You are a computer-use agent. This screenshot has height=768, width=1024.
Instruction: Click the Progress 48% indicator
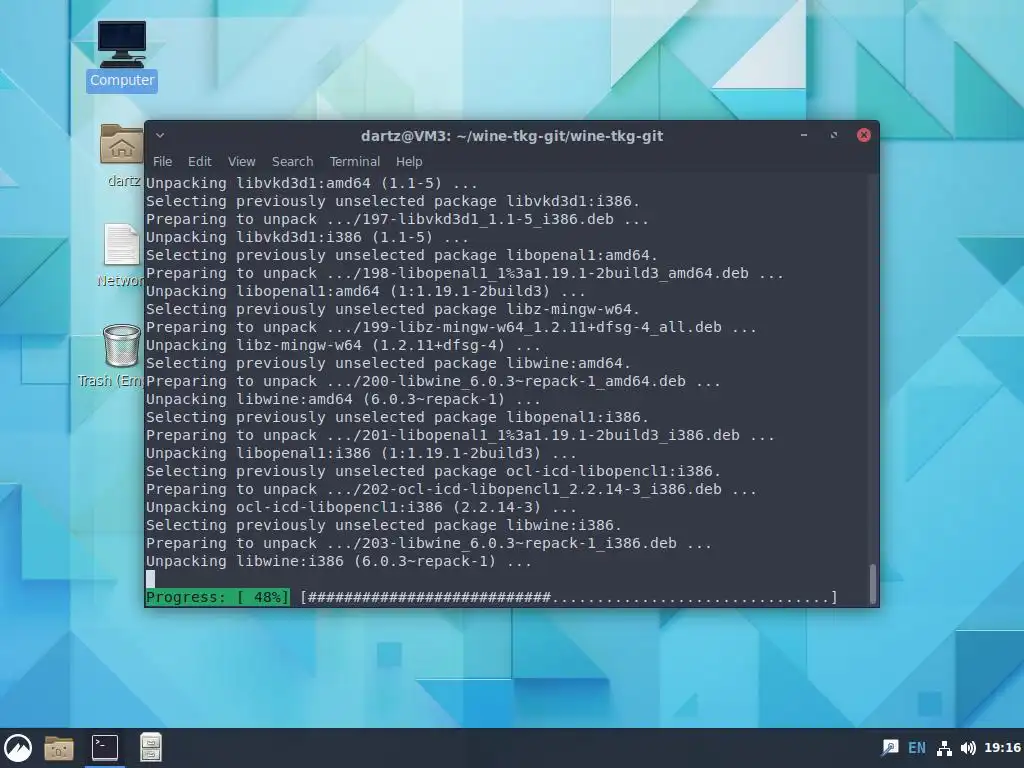217,597
